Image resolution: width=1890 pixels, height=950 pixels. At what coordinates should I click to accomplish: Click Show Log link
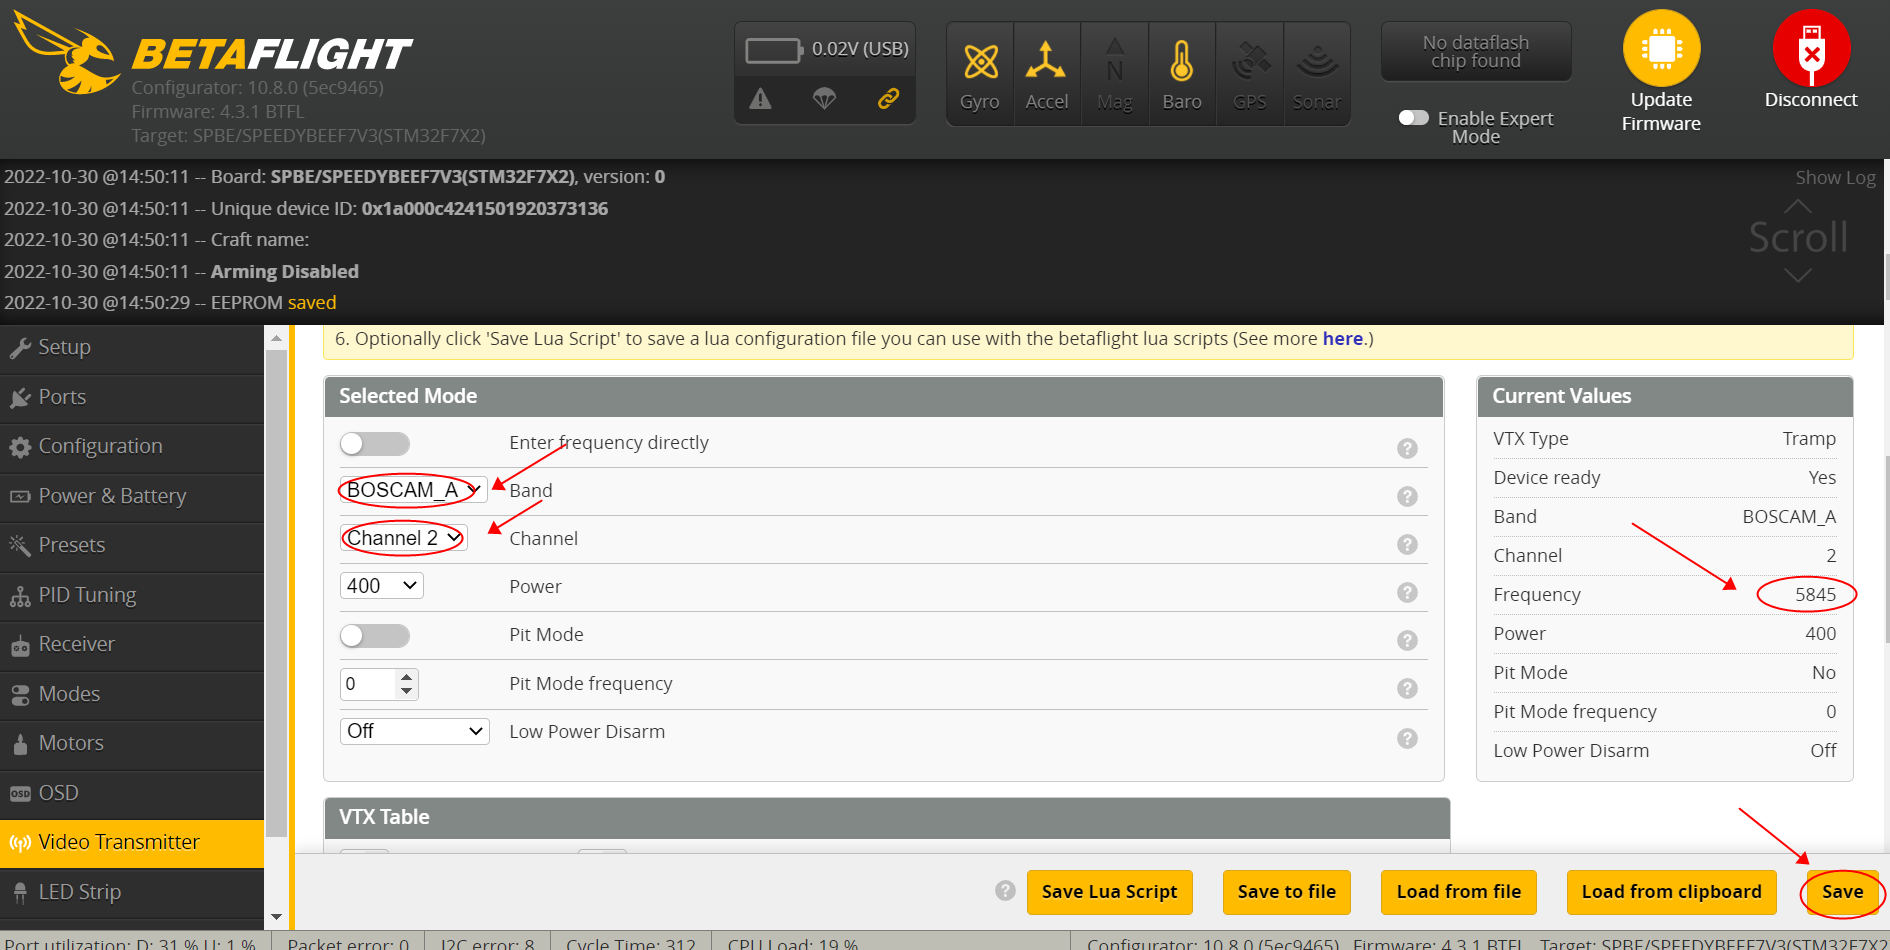(x=1835, y=178)
